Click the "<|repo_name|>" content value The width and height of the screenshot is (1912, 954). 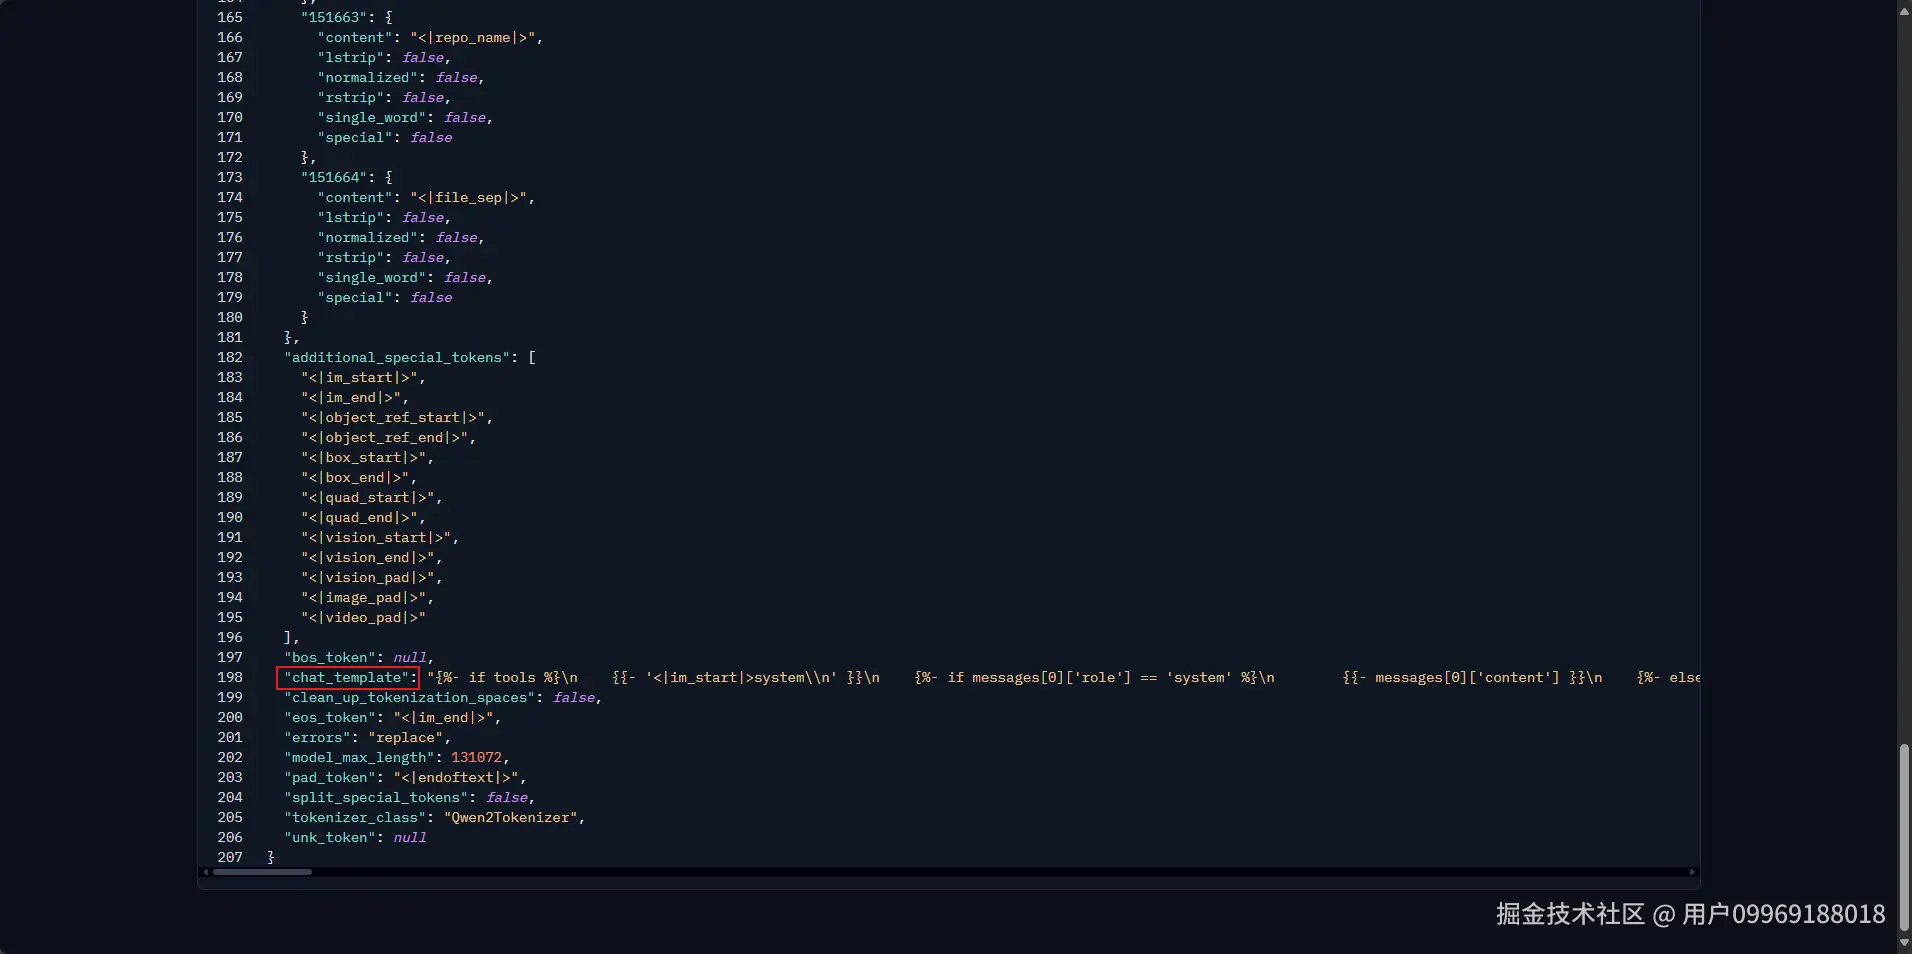tap(473, 38)
